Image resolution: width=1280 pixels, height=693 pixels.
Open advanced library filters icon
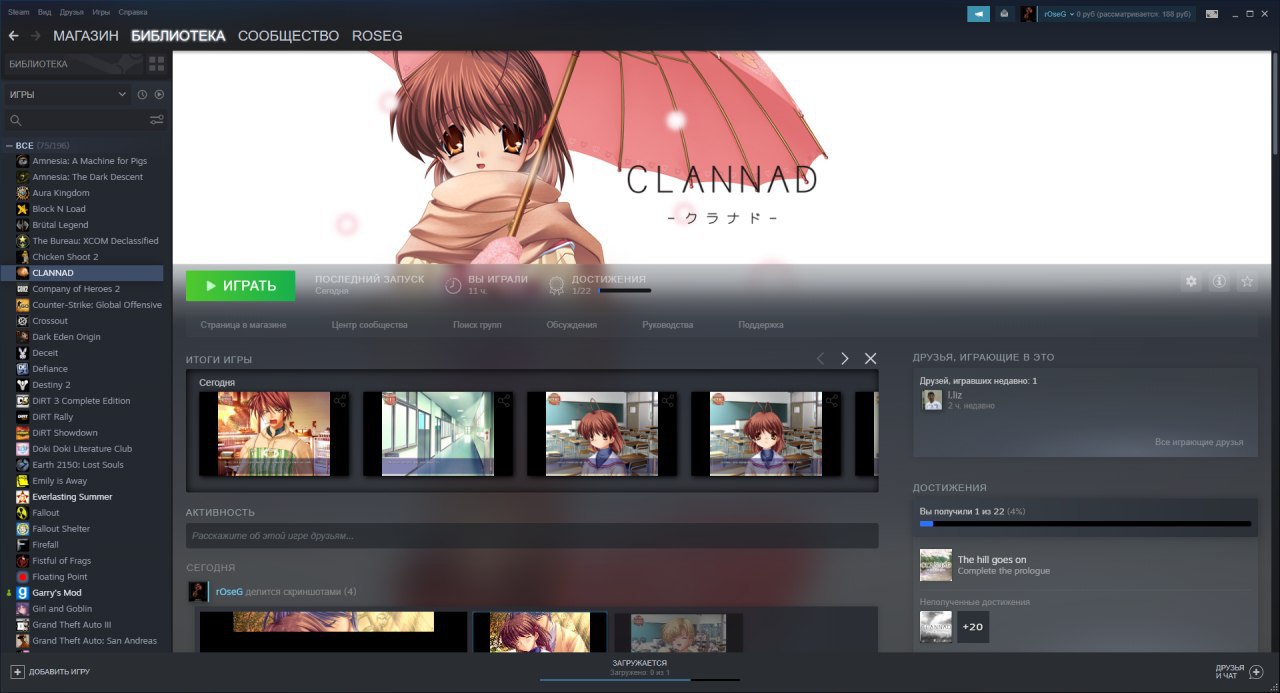157,120
